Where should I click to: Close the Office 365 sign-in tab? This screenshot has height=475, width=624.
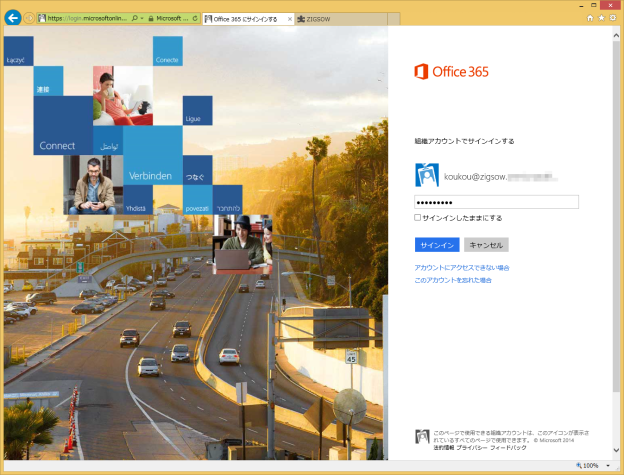click(290, 19)
